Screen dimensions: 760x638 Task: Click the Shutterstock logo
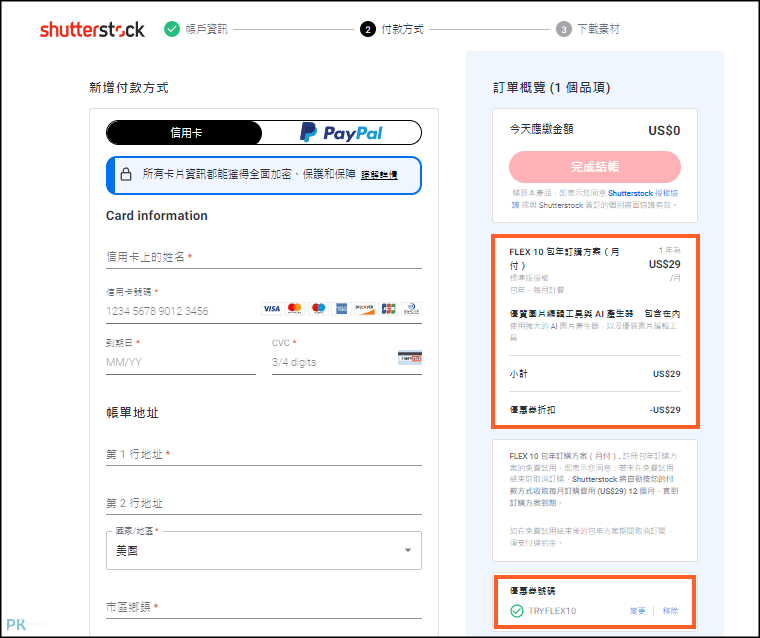(92, 30)
